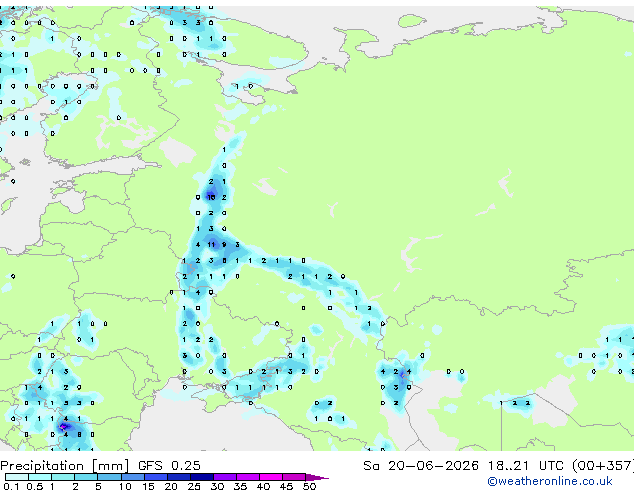
Task: Click the 0.1–0.5 mm legend color box
Action: point(17,477)
